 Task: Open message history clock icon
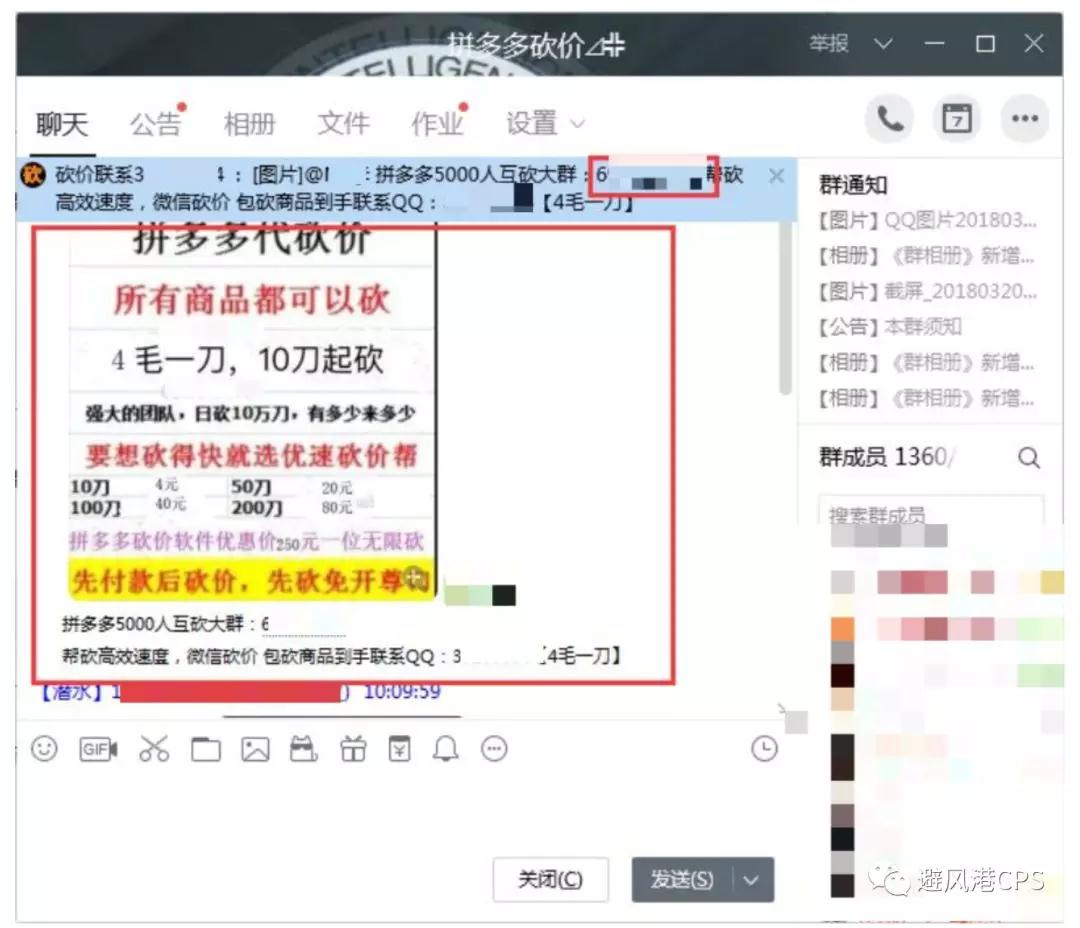764,748
